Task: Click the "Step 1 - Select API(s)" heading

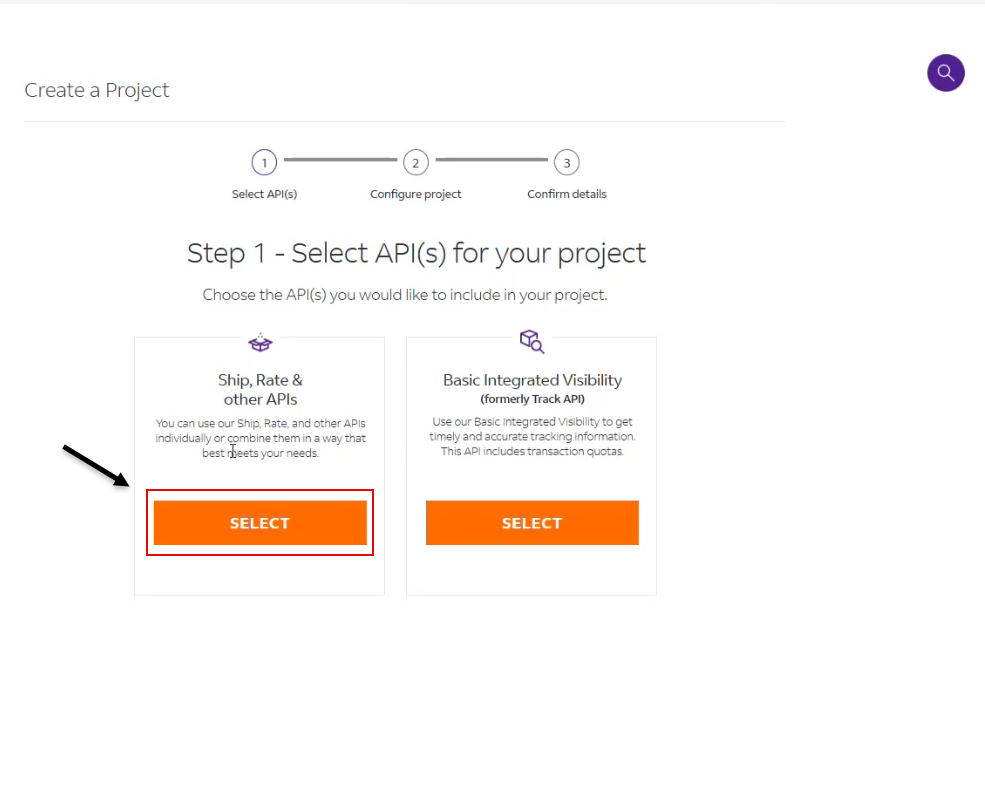Action: coord(416,253)
